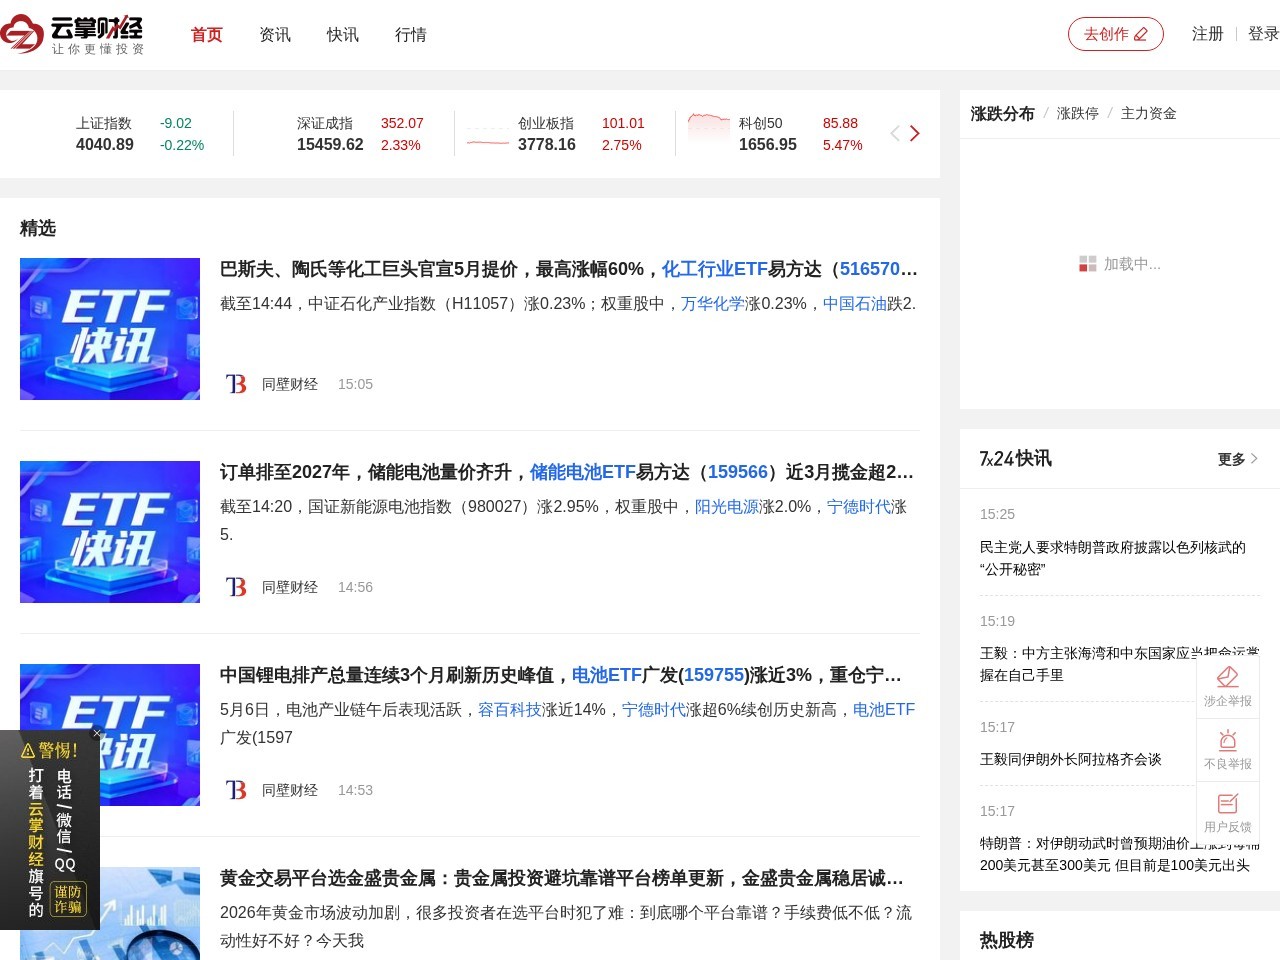Open news 王毅同伊朗外长阿拉格齐会谈
This screenshot has width=1280, height=960.
tap(1071, 759)
